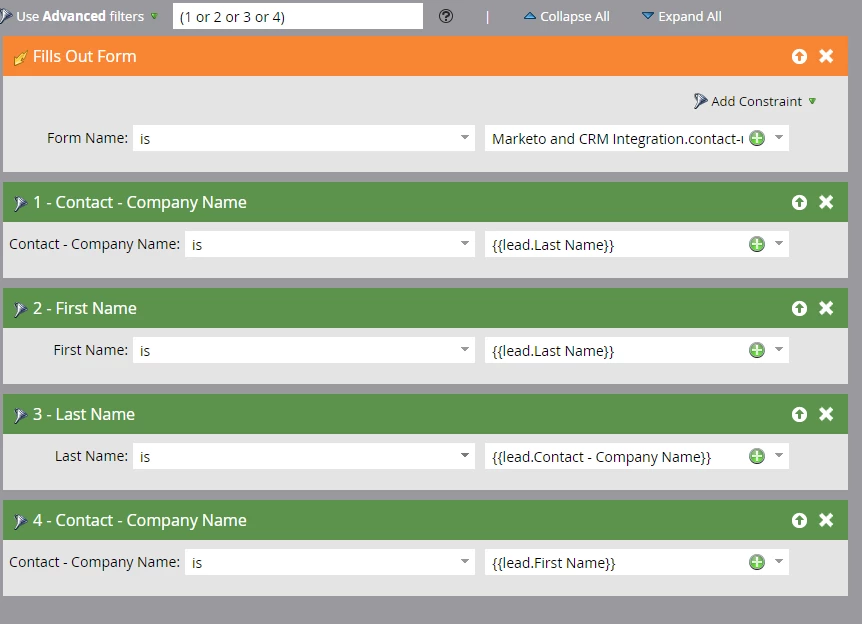The image size is (862, 624).
Task: Click the Fills Out Form trigger icon
Action: (20, 57)
